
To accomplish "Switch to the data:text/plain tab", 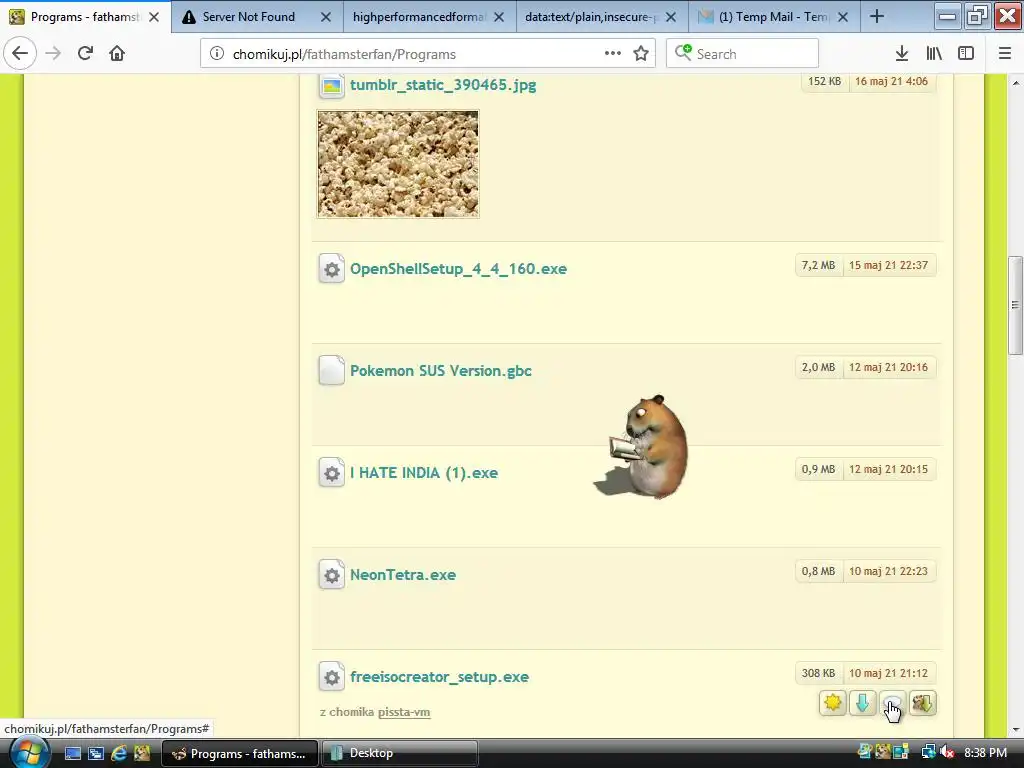I will (591, 17).
